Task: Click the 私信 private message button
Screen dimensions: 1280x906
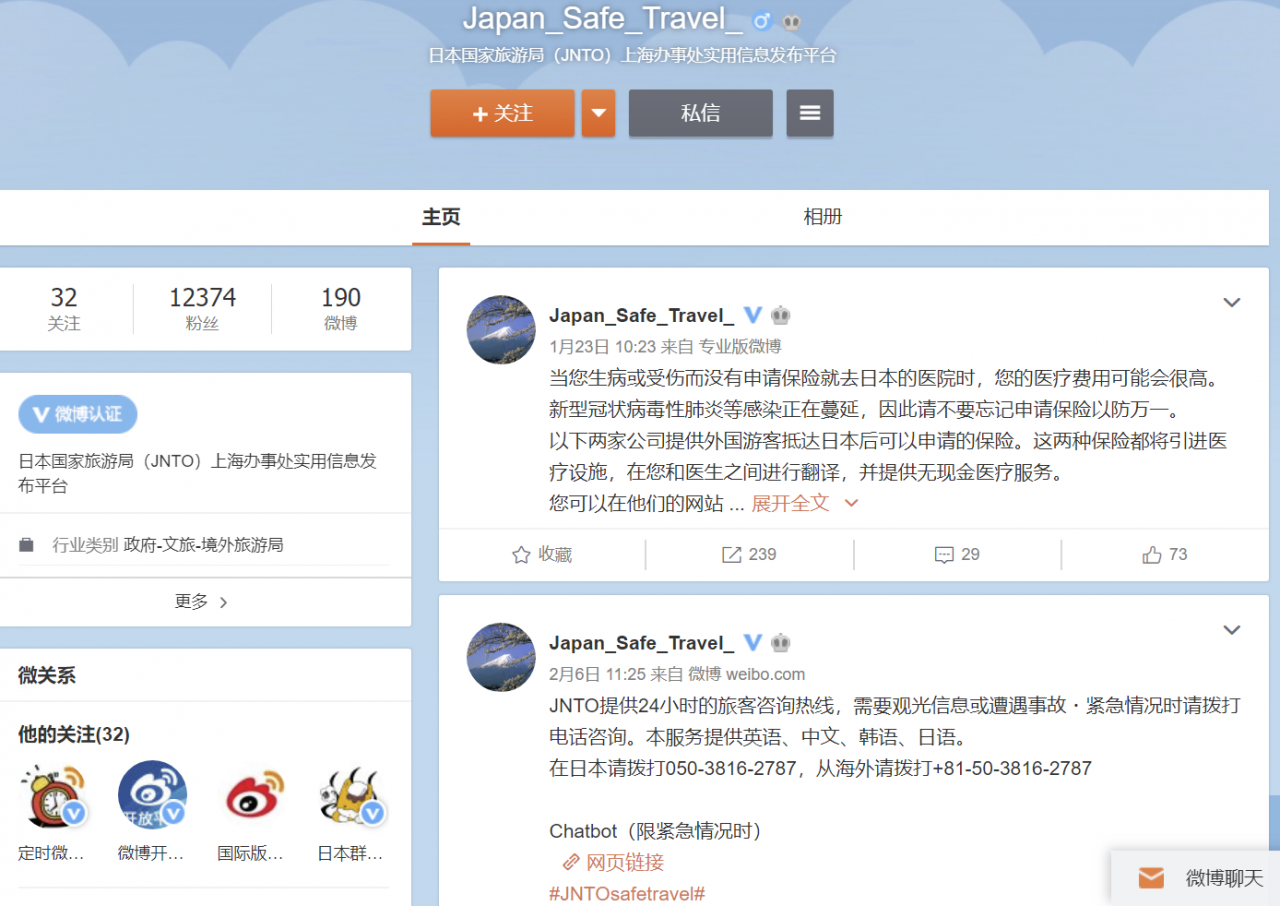Action: pos(700,113)
